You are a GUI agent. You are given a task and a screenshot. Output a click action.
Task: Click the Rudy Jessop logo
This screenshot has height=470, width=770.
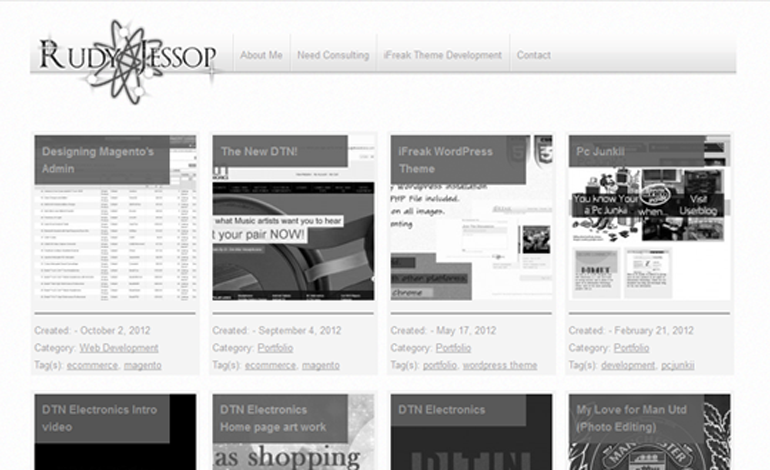coord(127,61)
